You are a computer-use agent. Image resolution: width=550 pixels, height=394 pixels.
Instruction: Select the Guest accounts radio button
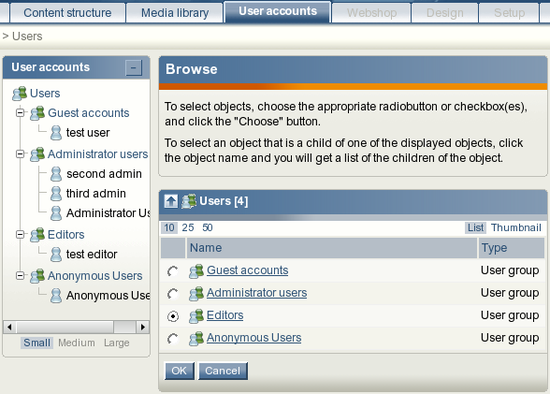pos(173,271)
